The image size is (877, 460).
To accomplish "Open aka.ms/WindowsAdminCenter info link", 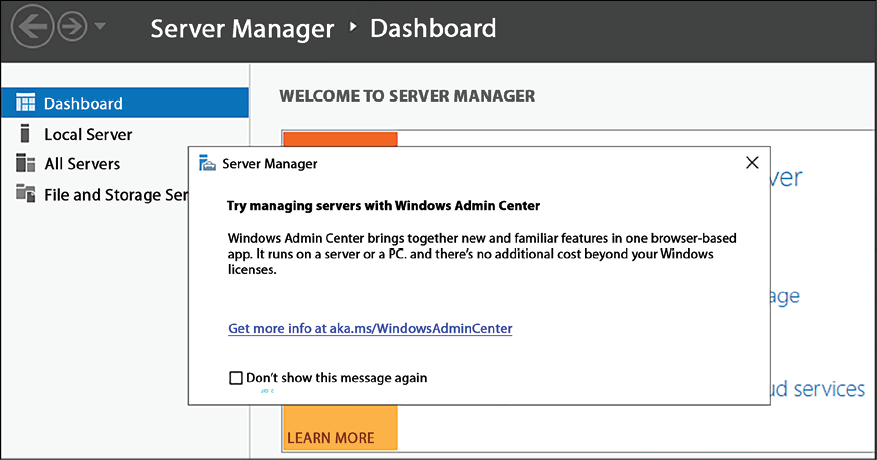I will point(370,328).
